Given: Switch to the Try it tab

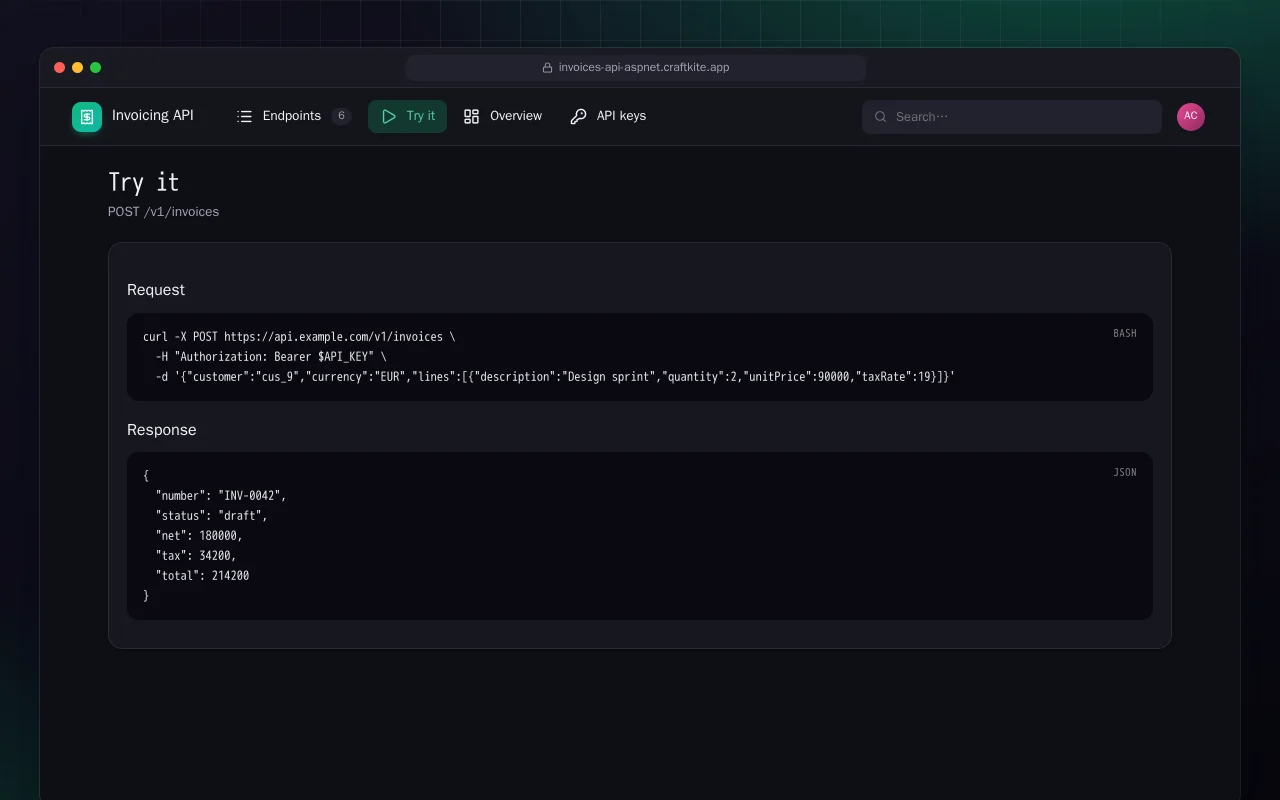Looking at the screenshot, I should (x=407, y=117).
